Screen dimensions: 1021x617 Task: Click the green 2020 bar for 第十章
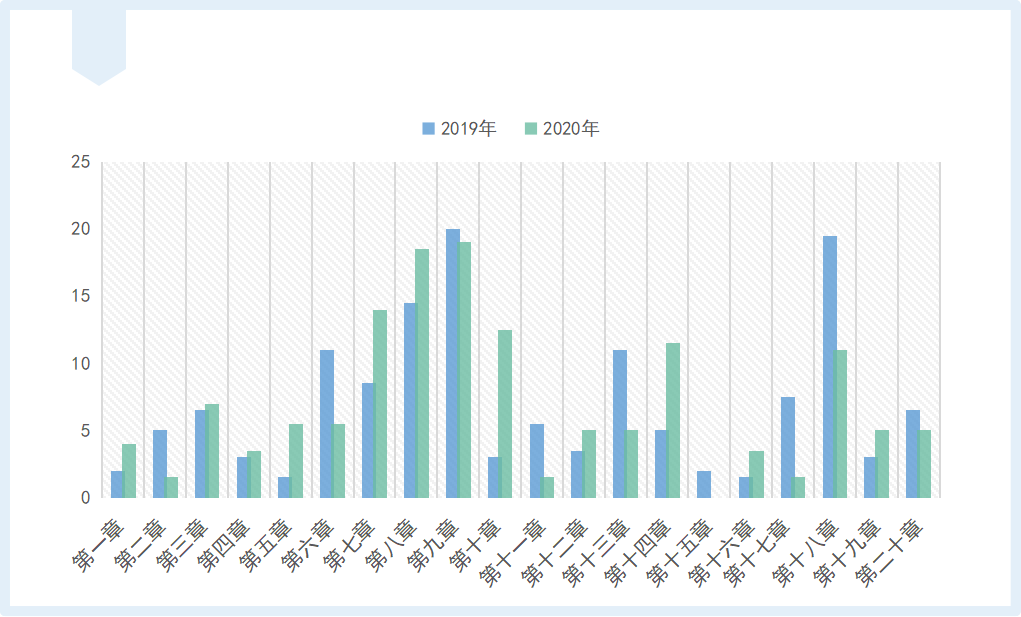click(x=505, y=413)
